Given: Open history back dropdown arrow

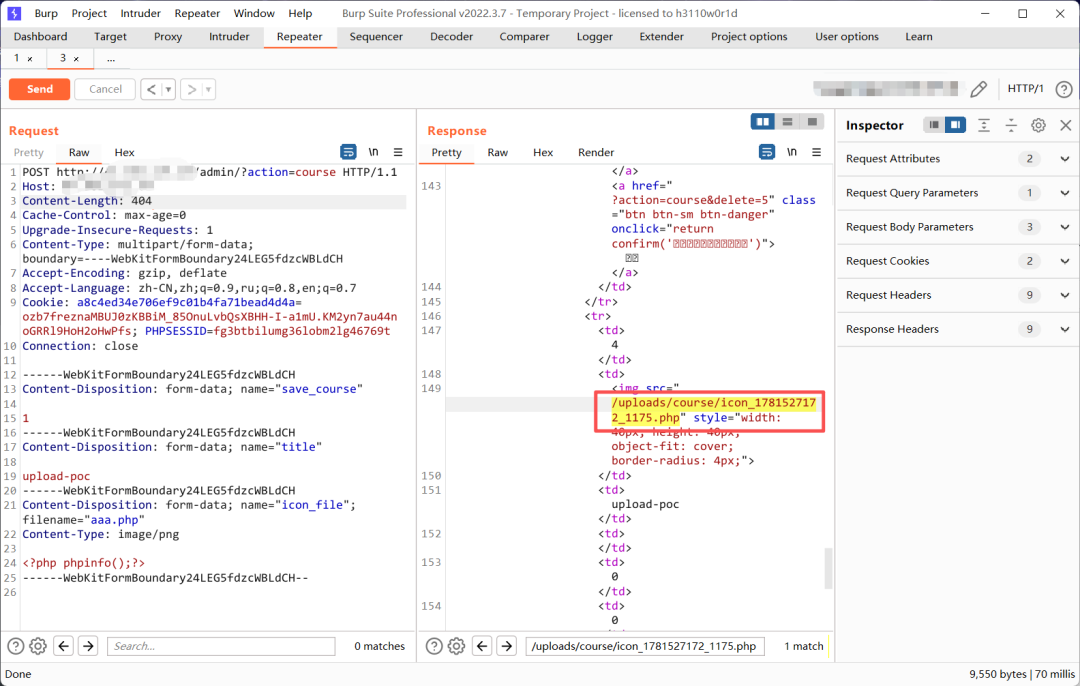Looking at the screenshot, I should [168, 90].
